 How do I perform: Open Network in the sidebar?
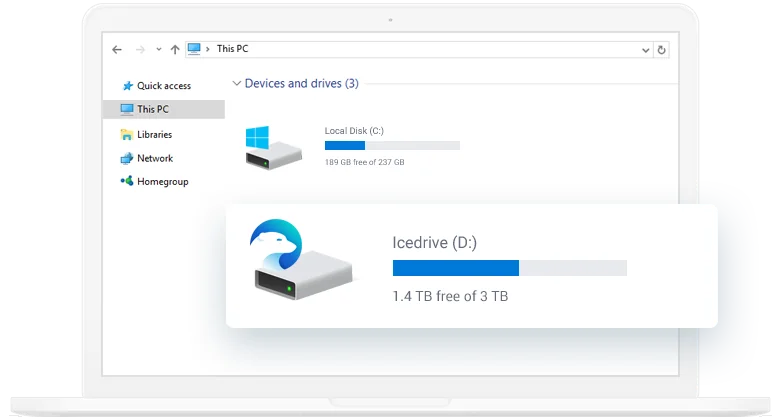[x=155, y=158]
